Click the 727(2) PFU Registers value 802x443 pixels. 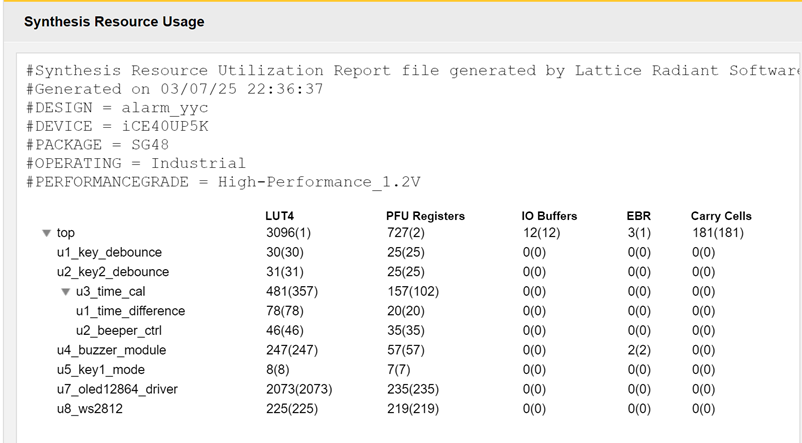pos(406,233)
